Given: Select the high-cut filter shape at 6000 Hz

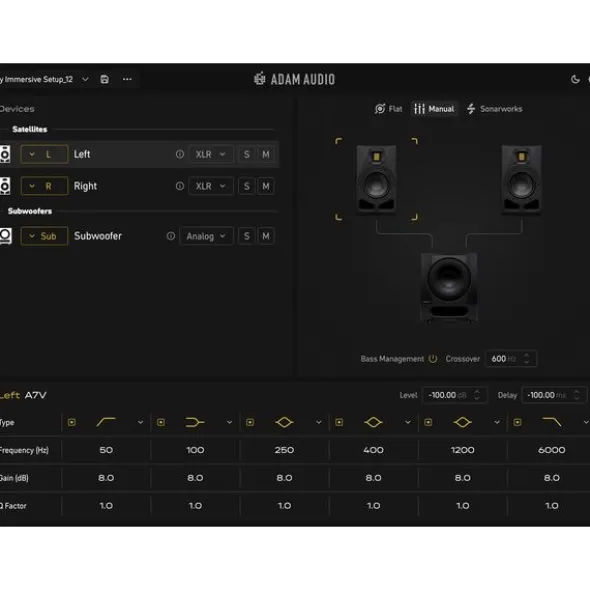Looking at the screenshot, I should [x=552, y=422].
